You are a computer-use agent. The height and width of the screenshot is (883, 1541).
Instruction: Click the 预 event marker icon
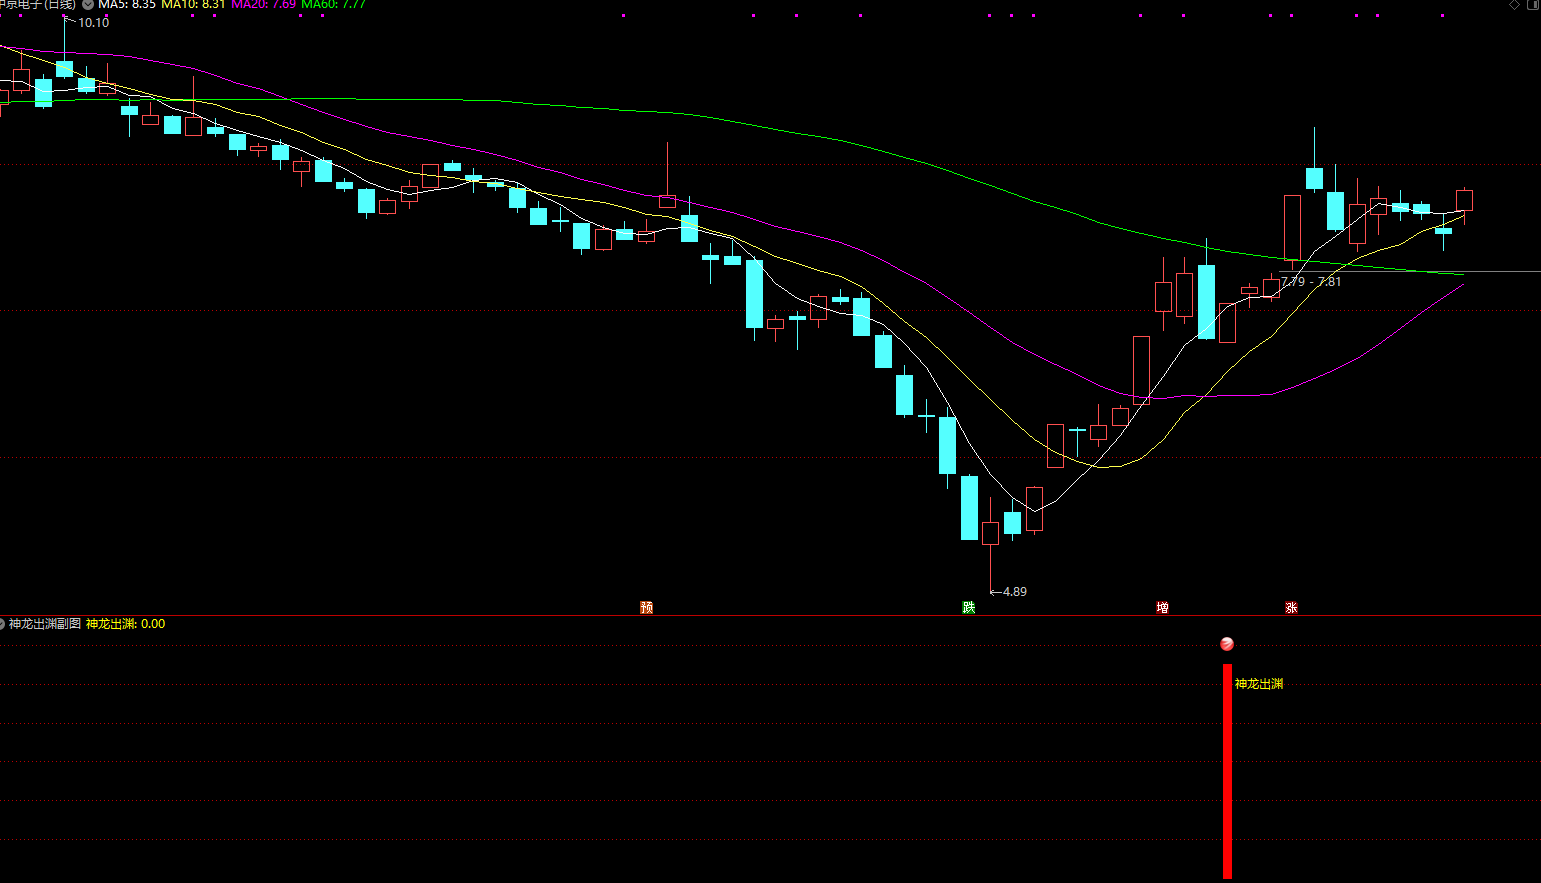click(647, 607)
